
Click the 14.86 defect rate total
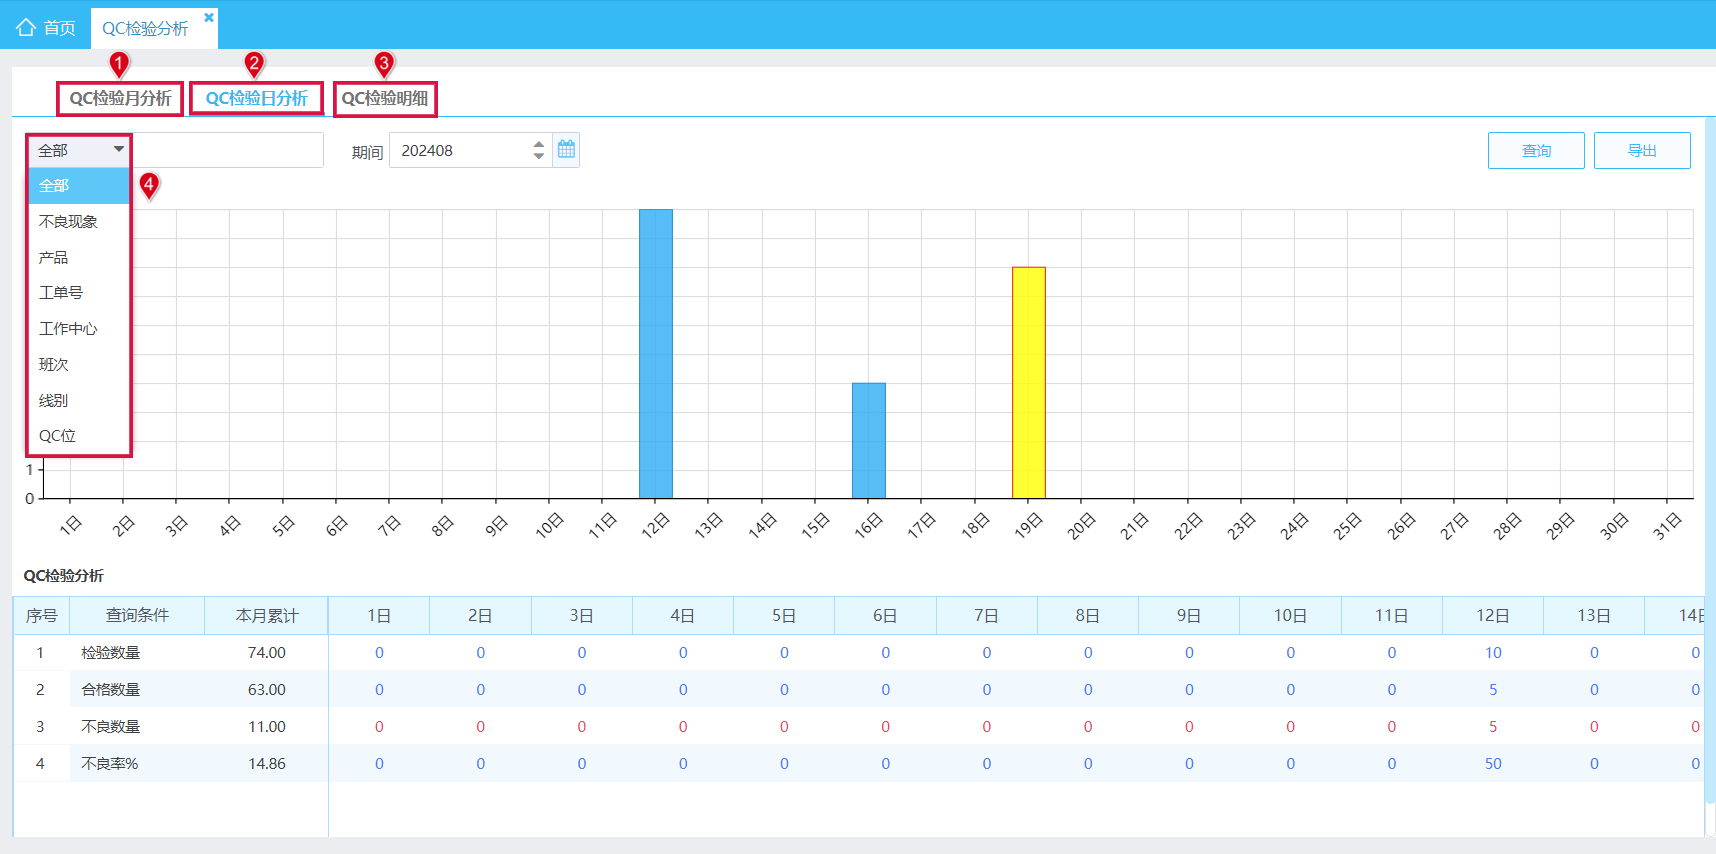click(x=267, y=764)
